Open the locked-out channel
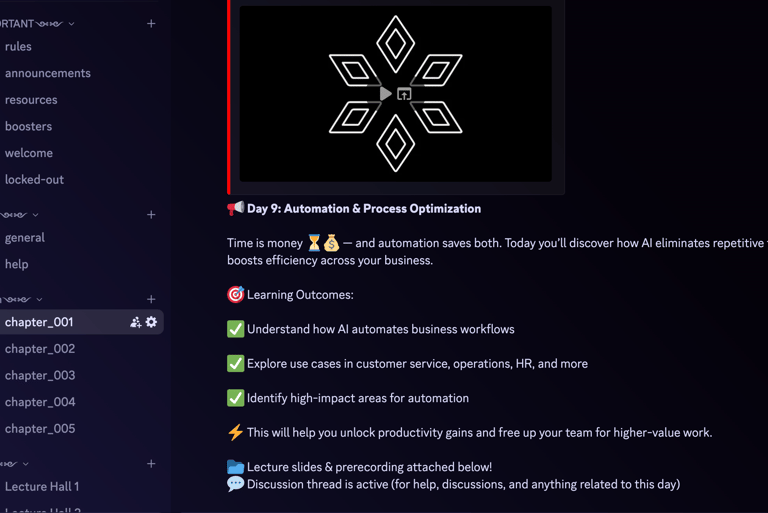The height and width of the screenshot is (513, 768). pyautogui.click(x=34, y=180)
